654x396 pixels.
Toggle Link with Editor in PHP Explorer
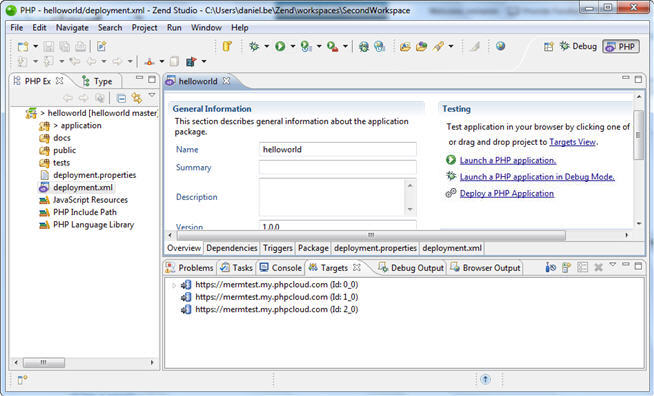click(x=137, y=98)
